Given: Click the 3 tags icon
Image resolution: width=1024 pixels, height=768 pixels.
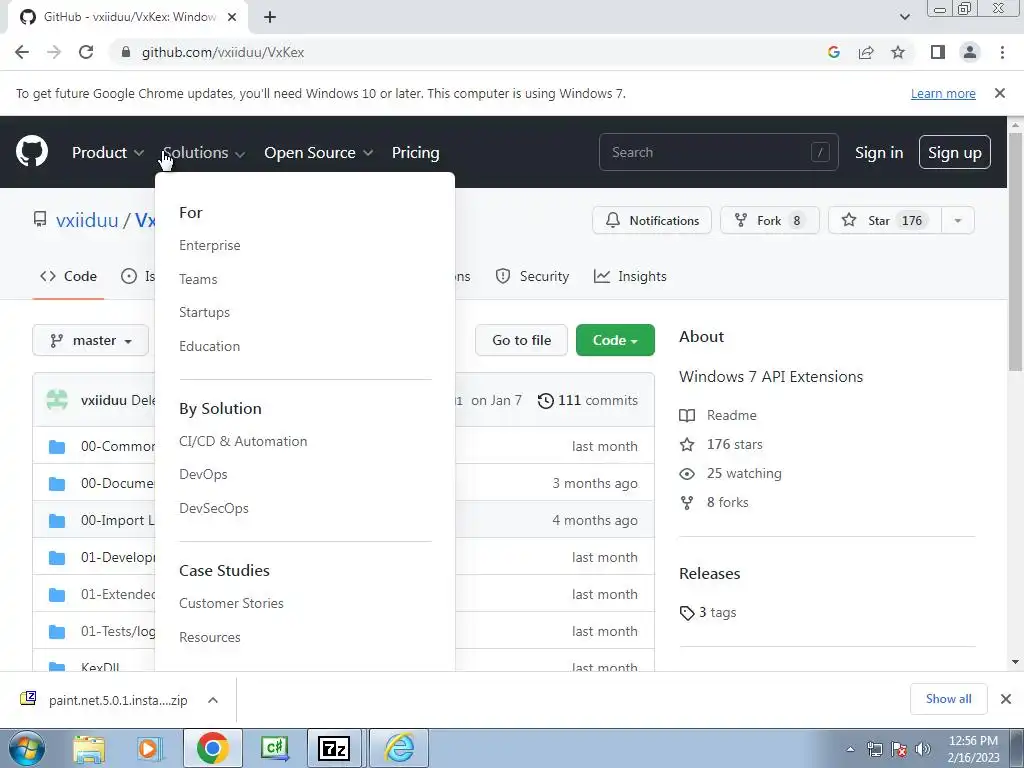Looking at the screenshot, I should point(686,613).
